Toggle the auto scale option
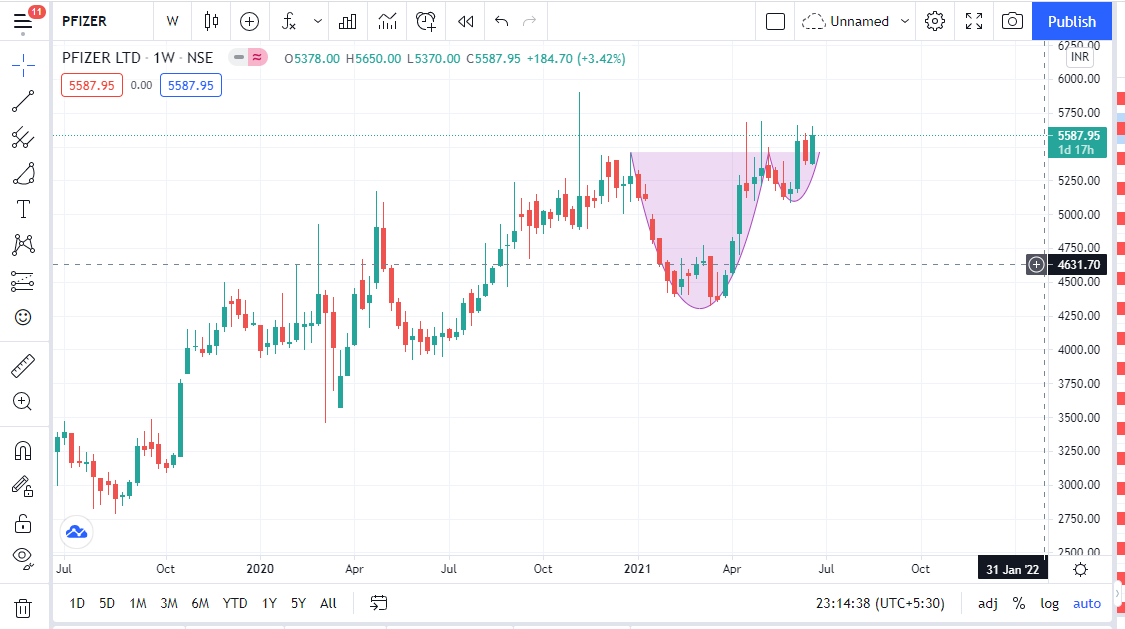Screen dimensions: 1125x629 click(1086, 603)
